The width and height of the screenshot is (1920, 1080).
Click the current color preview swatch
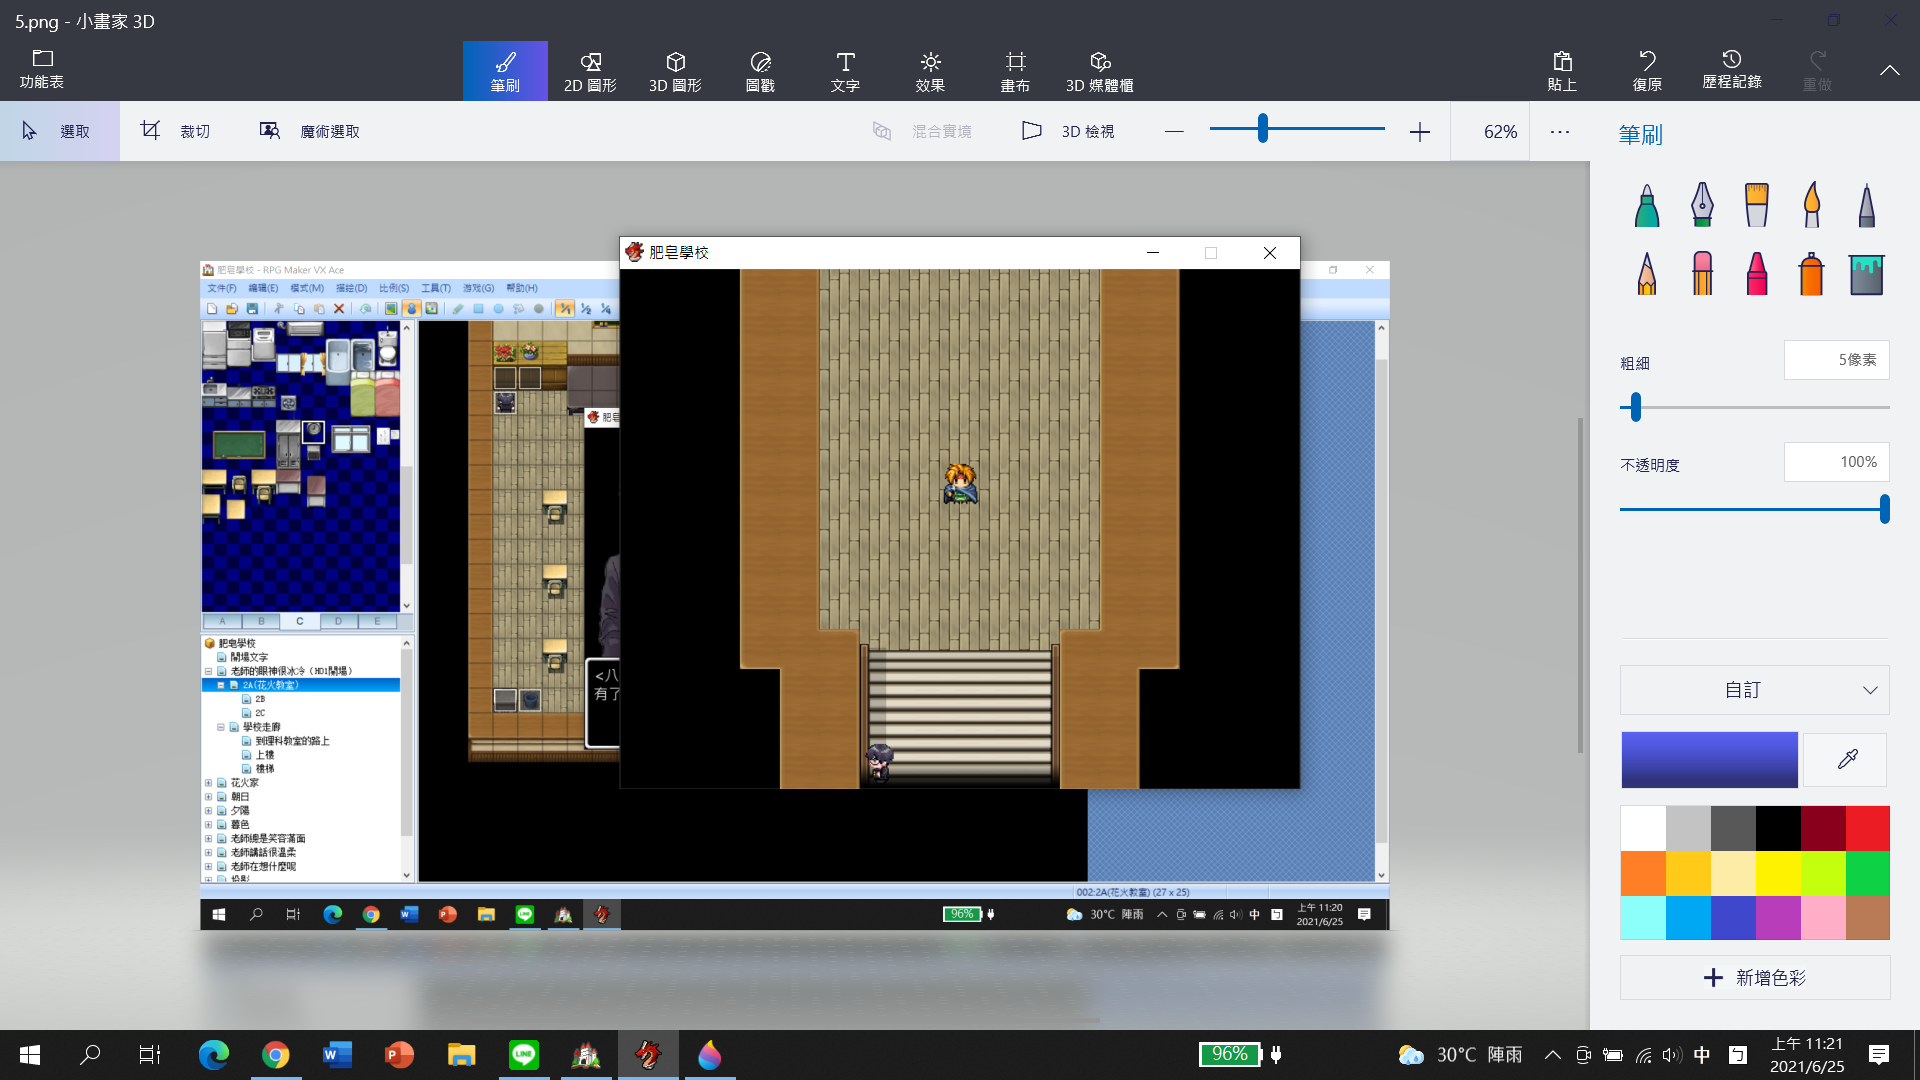click(1709, 760)
